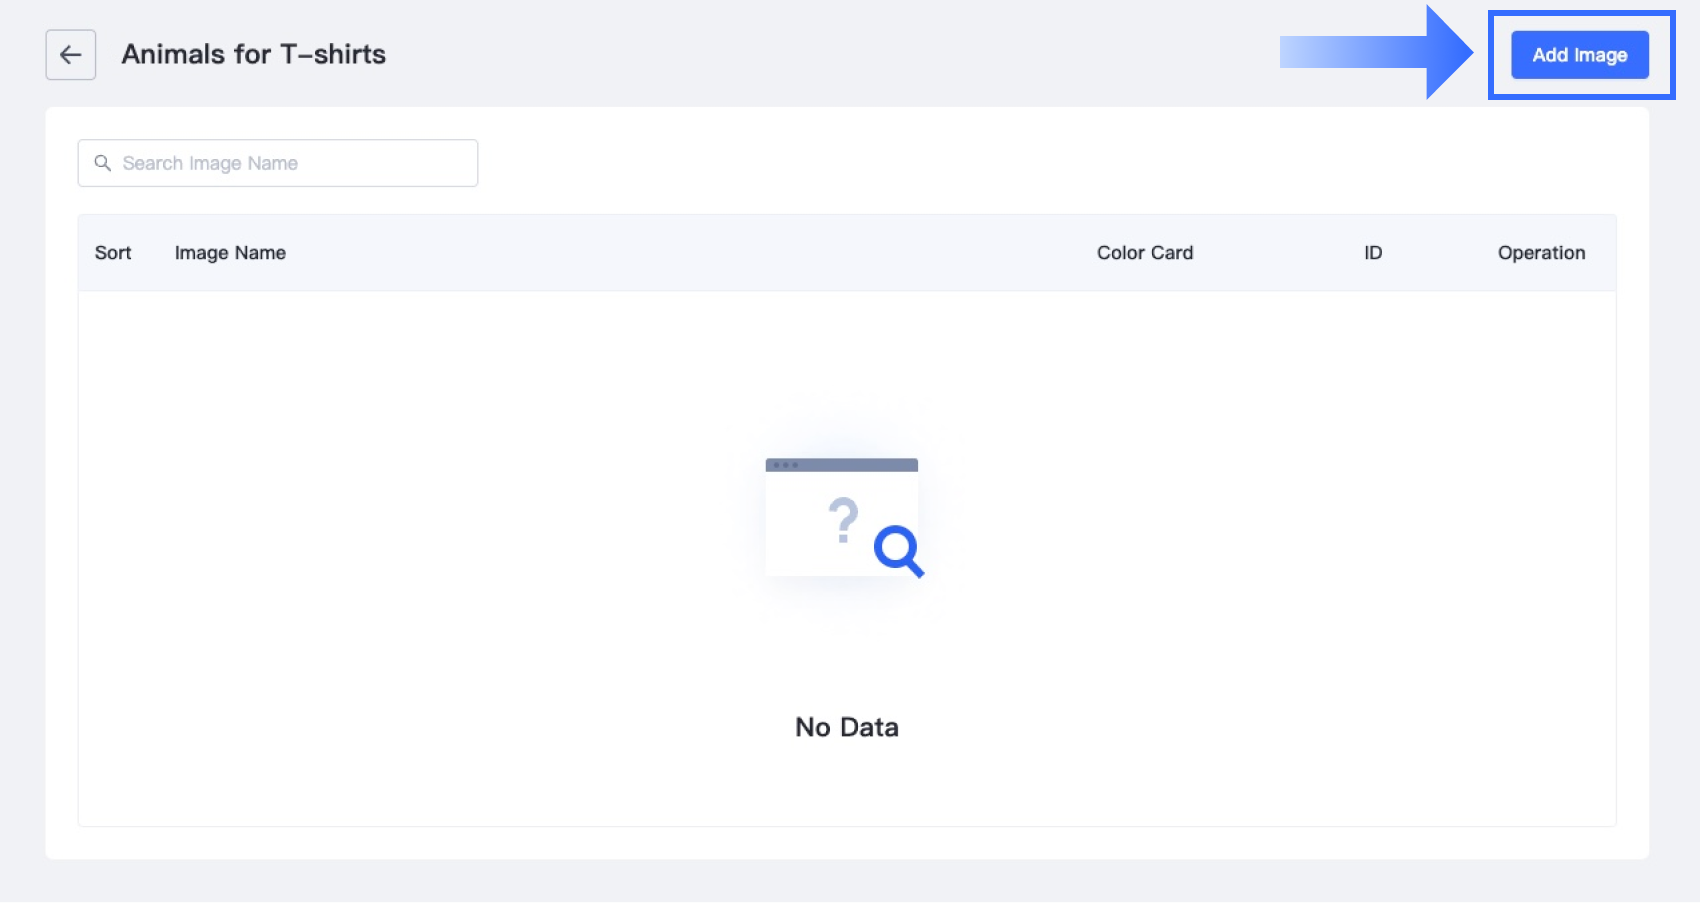
Task: Click the No Data text
Action: (x=846, y=727)
